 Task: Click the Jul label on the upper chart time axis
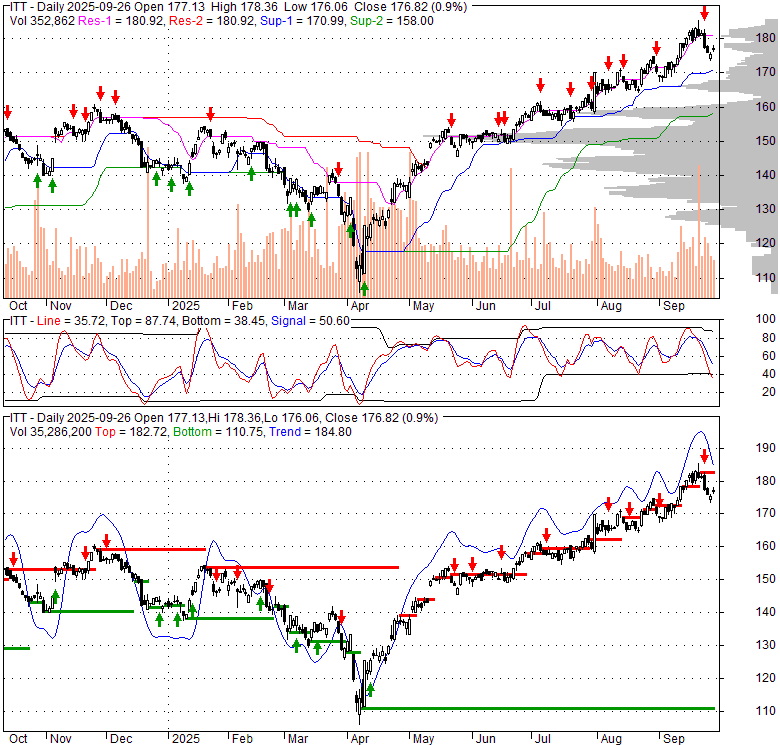point(543,306)
